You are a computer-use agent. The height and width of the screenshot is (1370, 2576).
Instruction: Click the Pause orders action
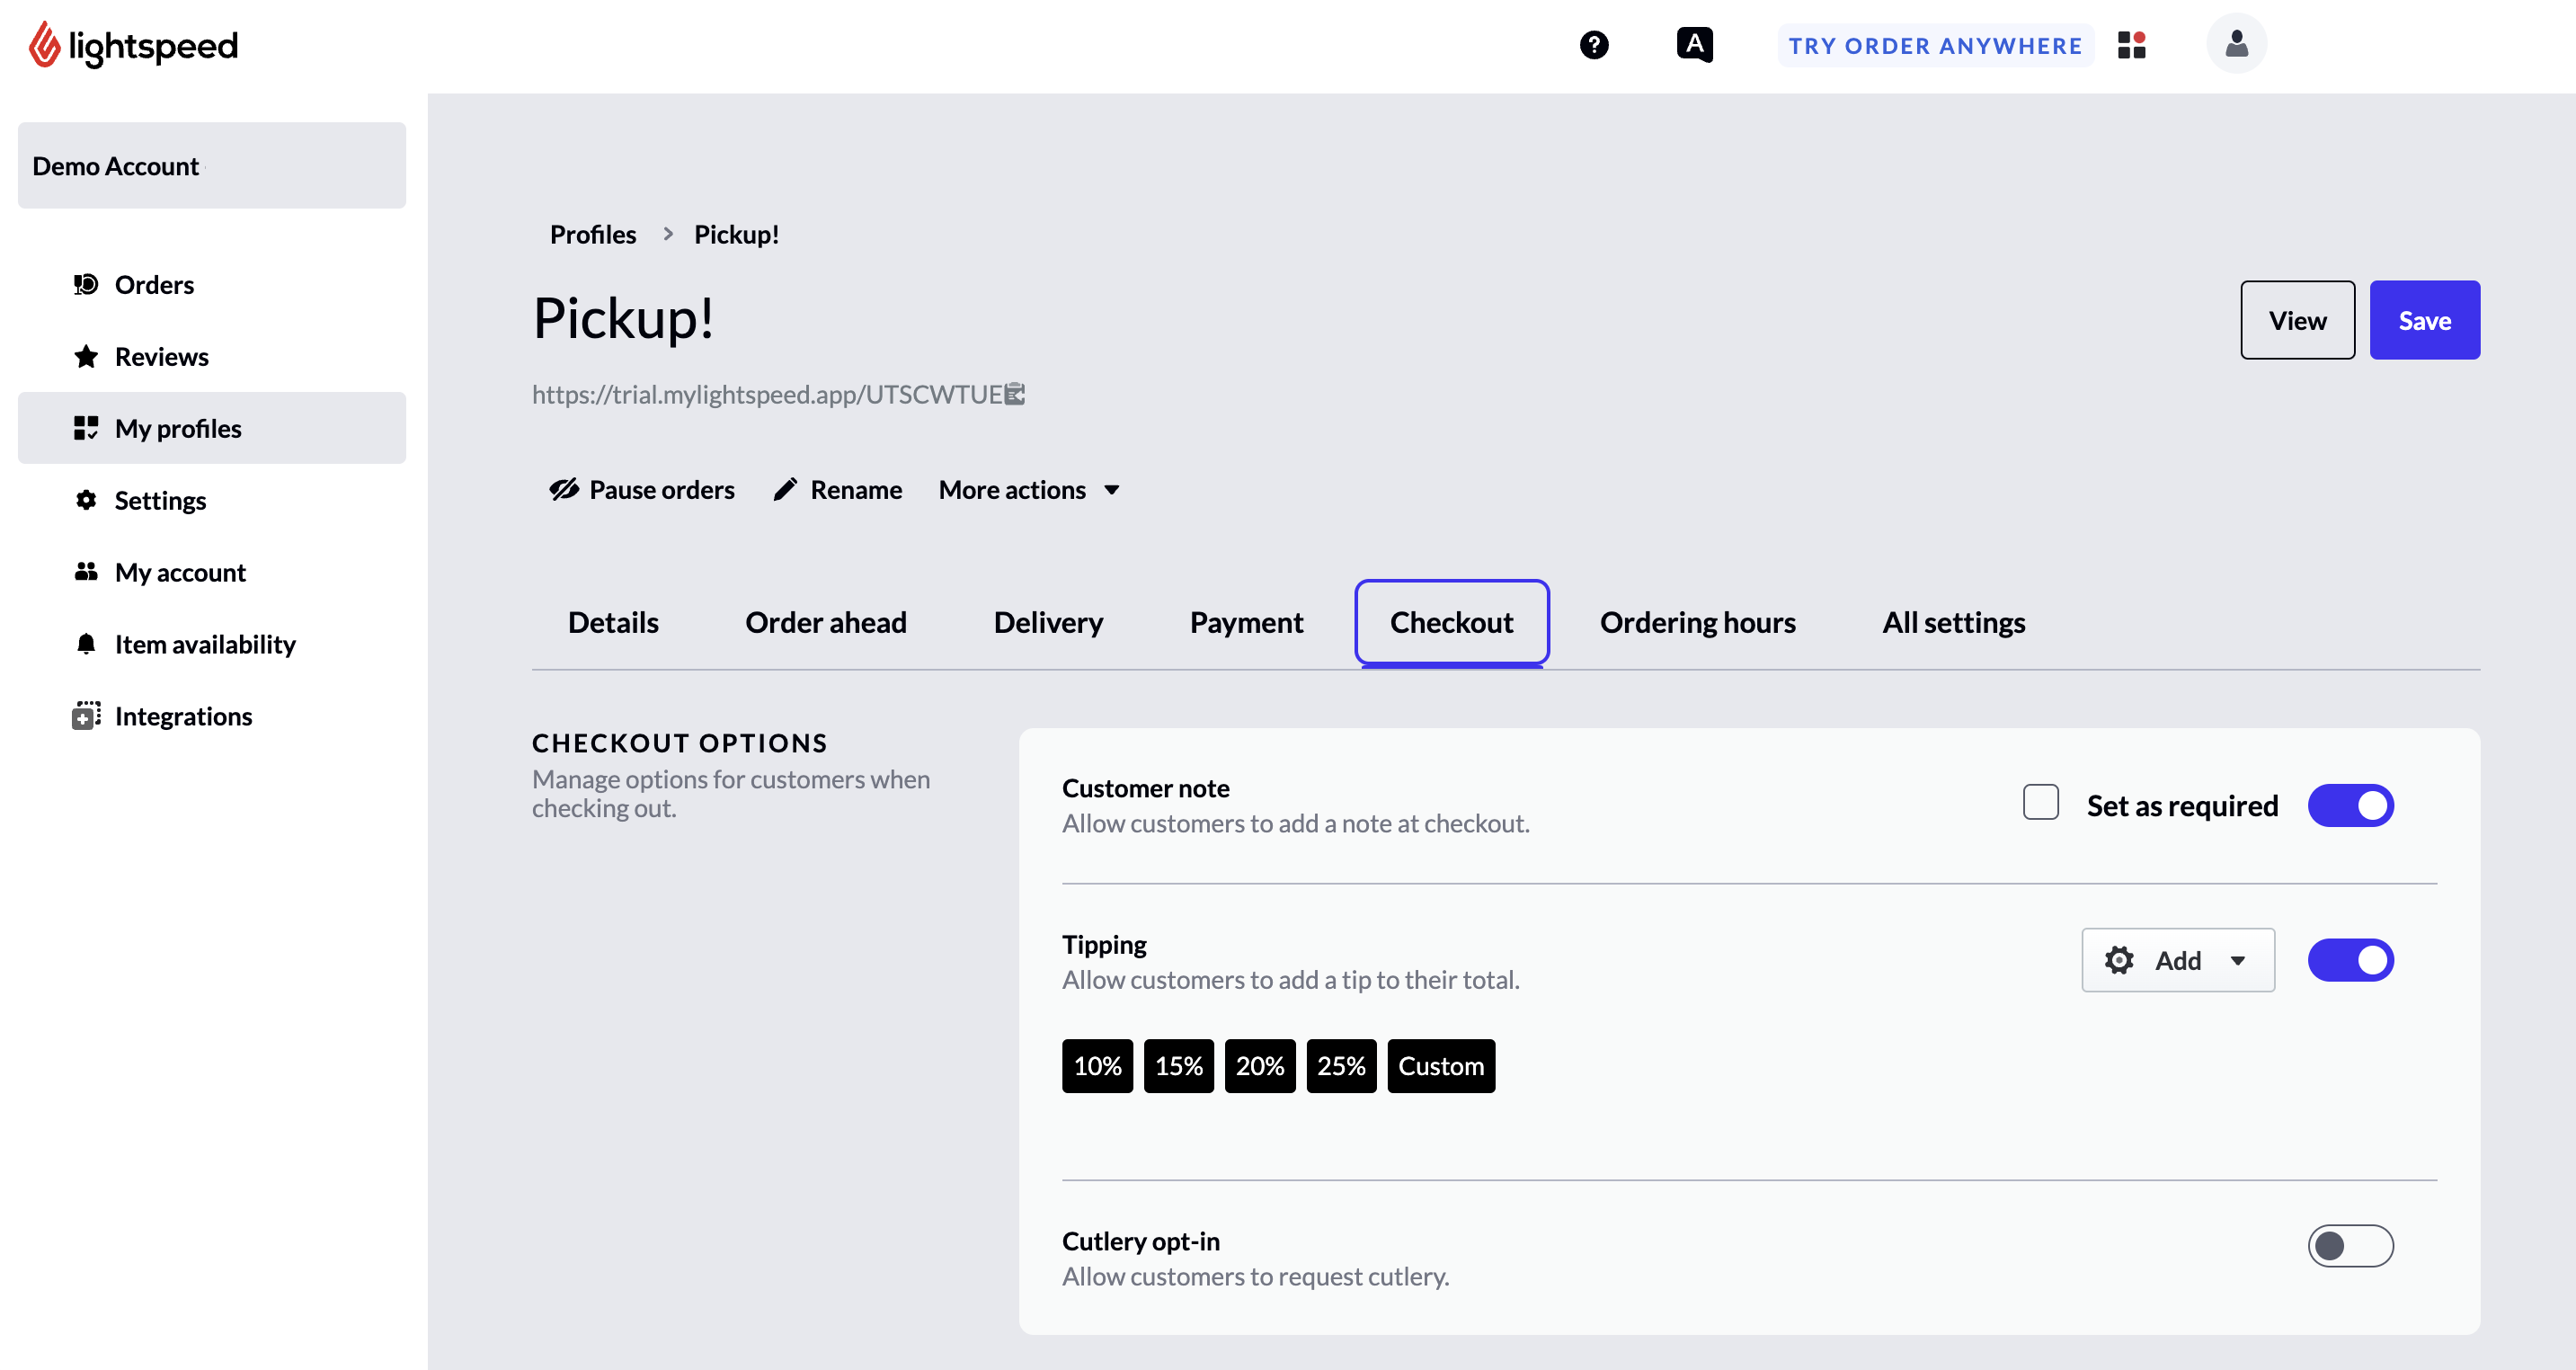point(642,490)
